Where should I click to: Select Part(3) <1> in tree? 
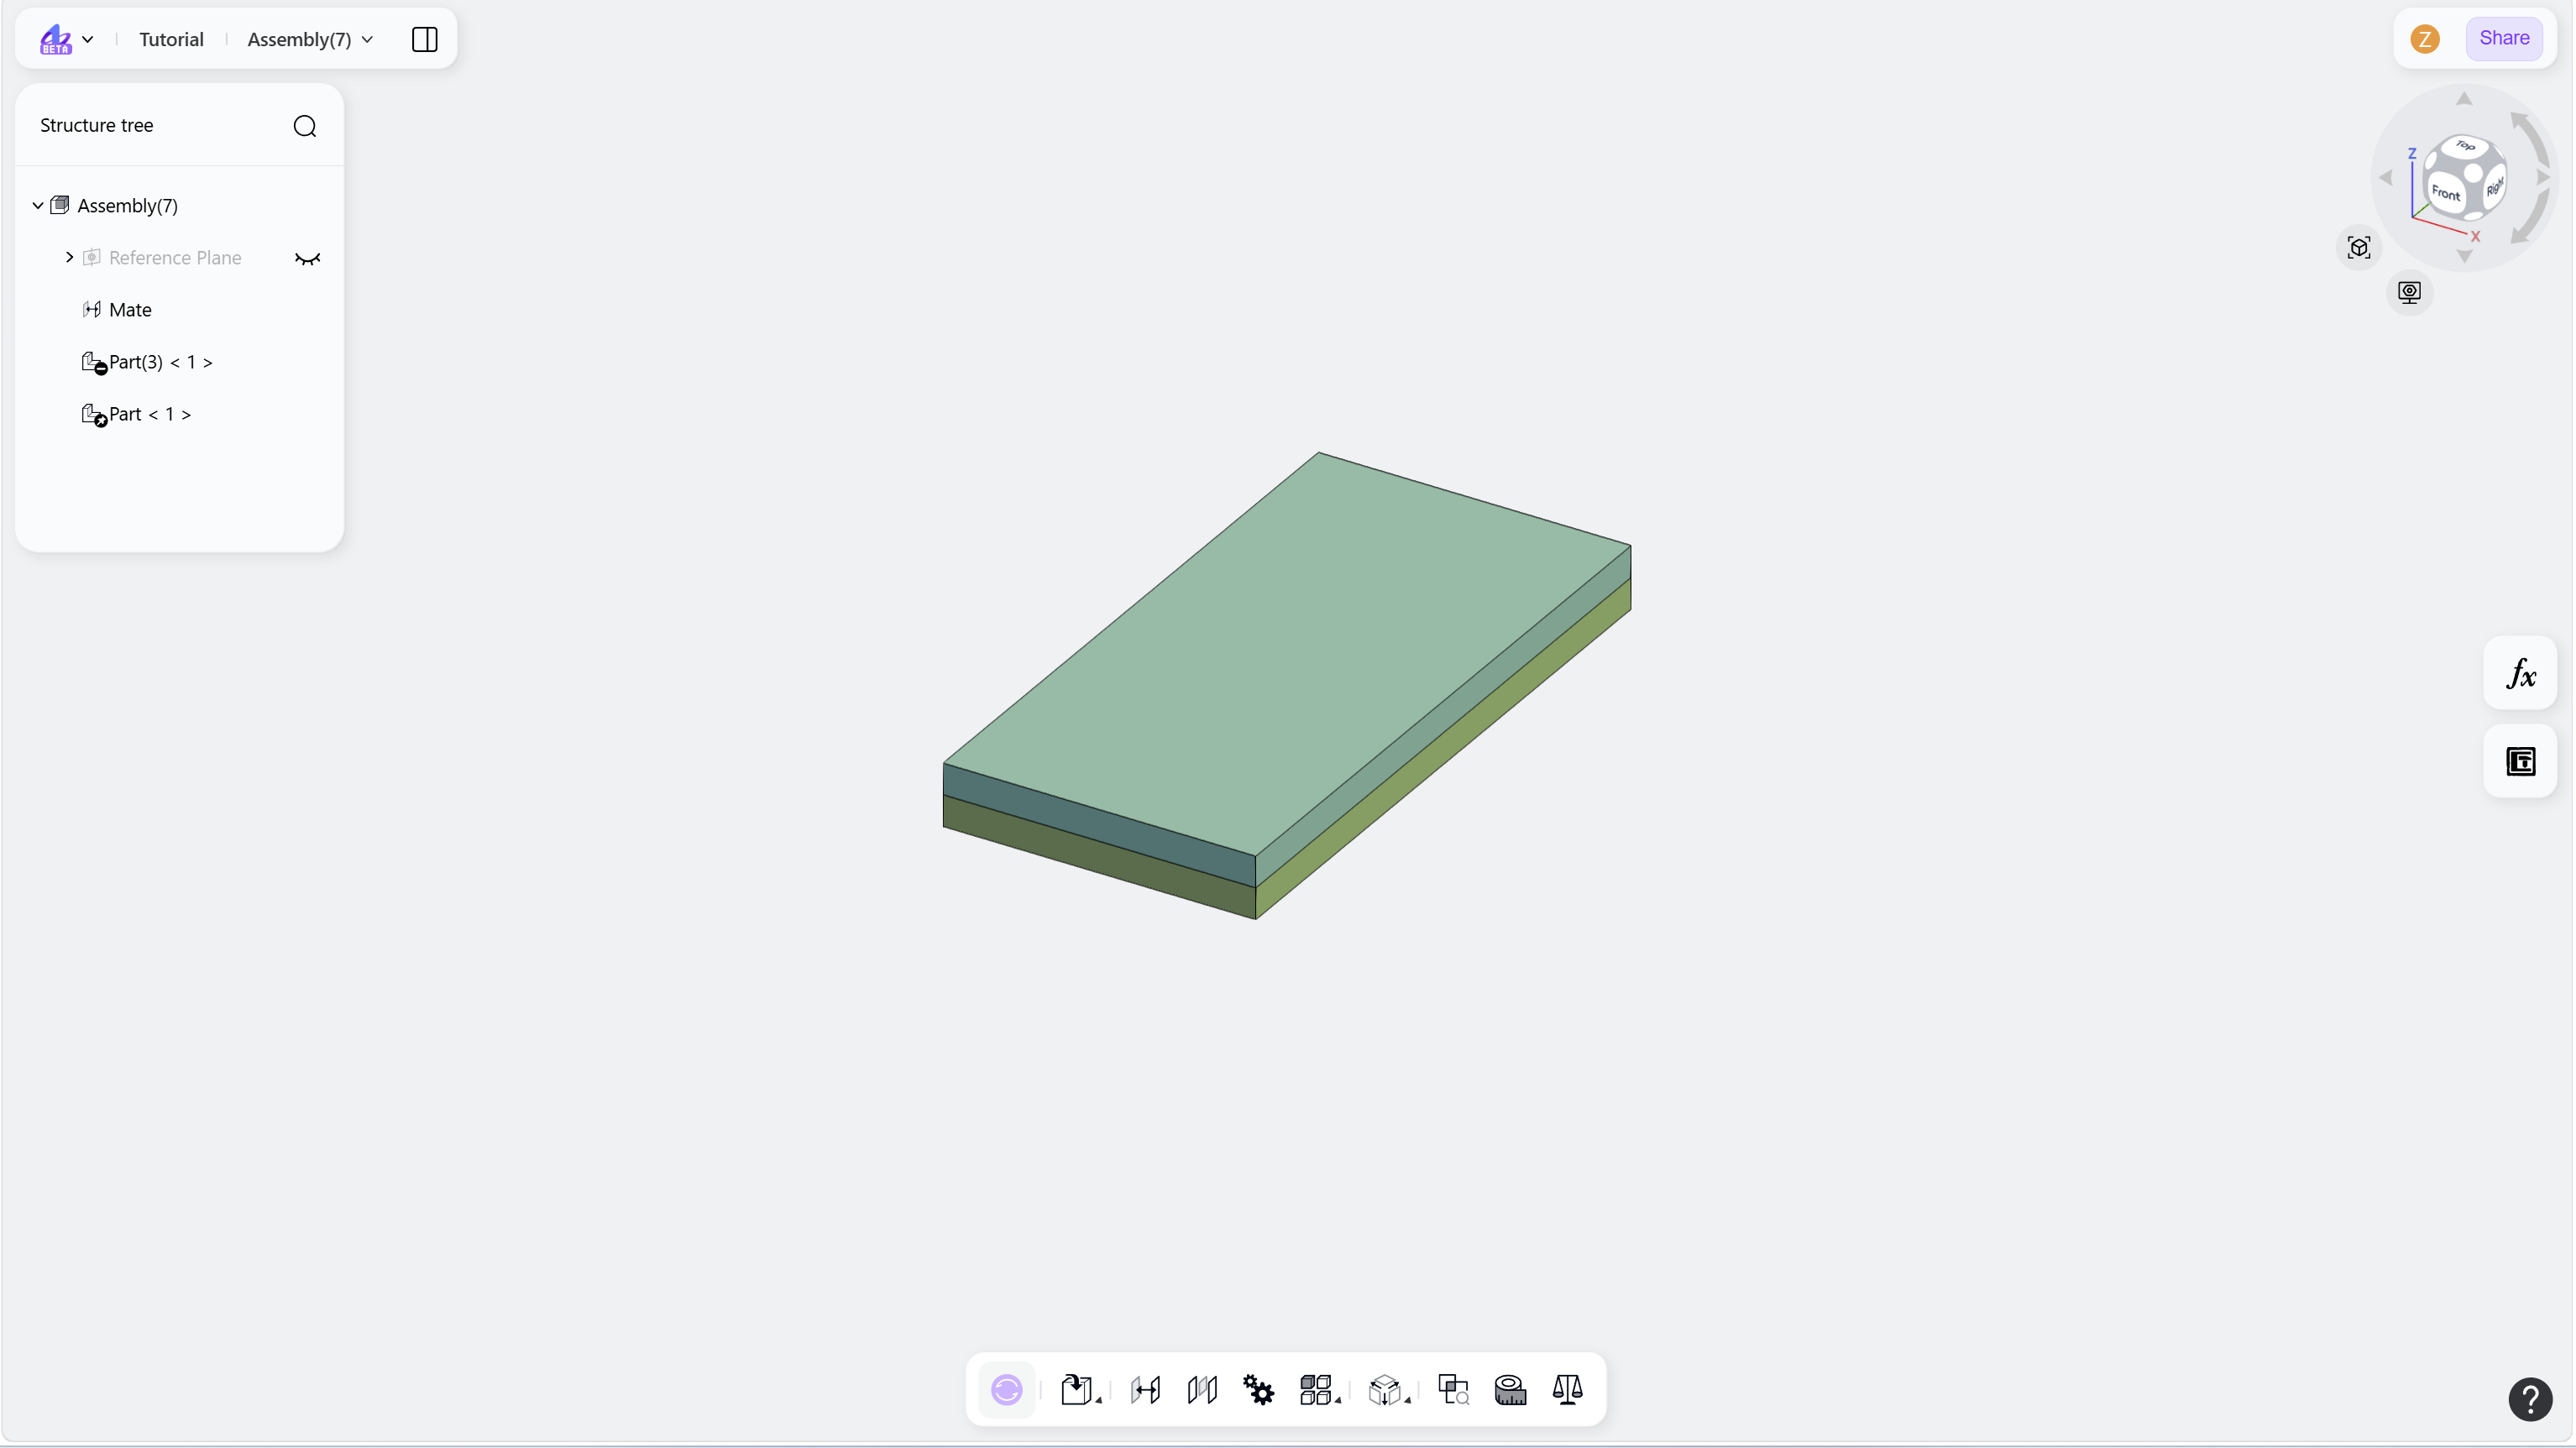tap(160, 362)
